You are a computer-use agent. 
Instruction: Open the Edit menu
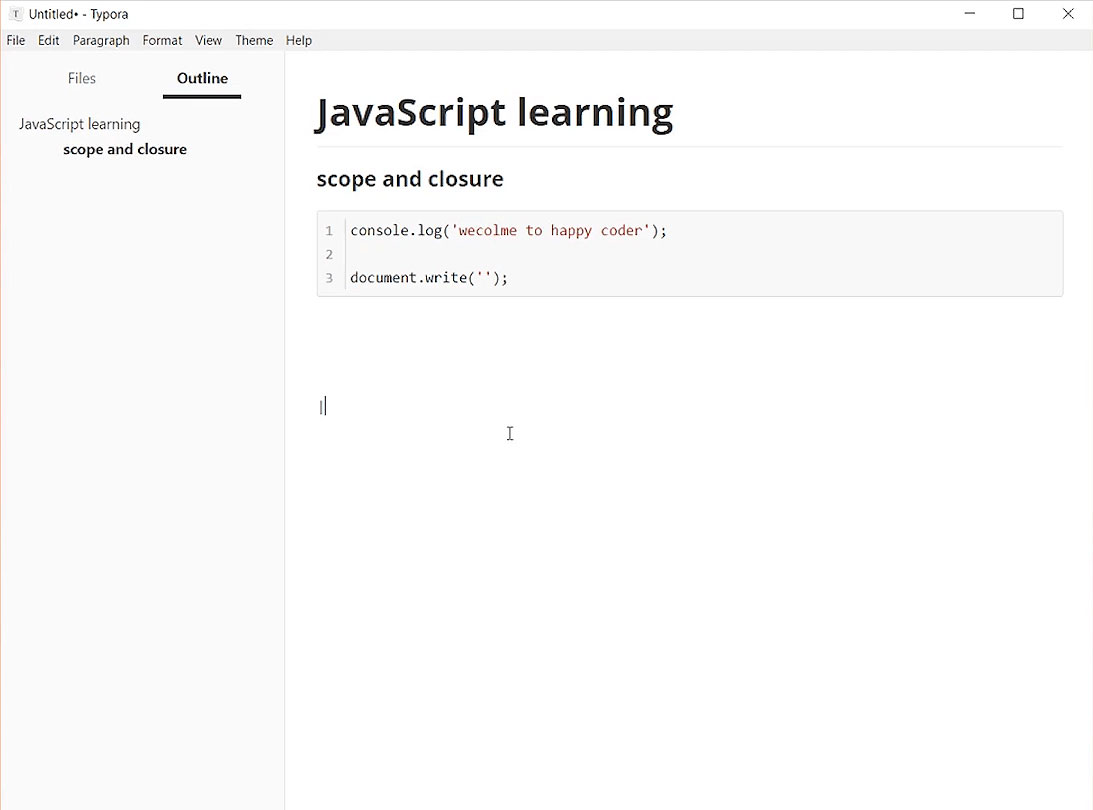click(49, 41)
